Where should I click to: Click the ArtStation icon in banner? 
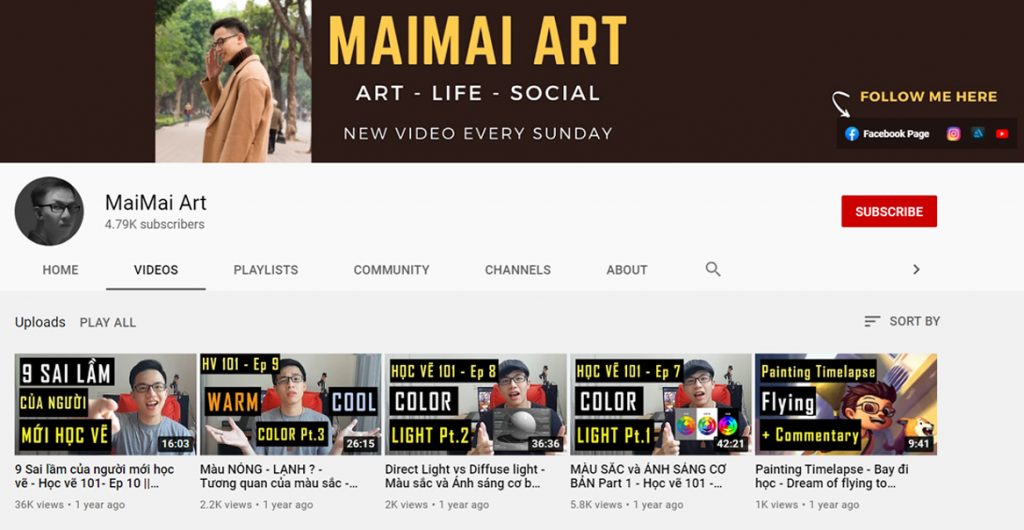click(978, 133)
